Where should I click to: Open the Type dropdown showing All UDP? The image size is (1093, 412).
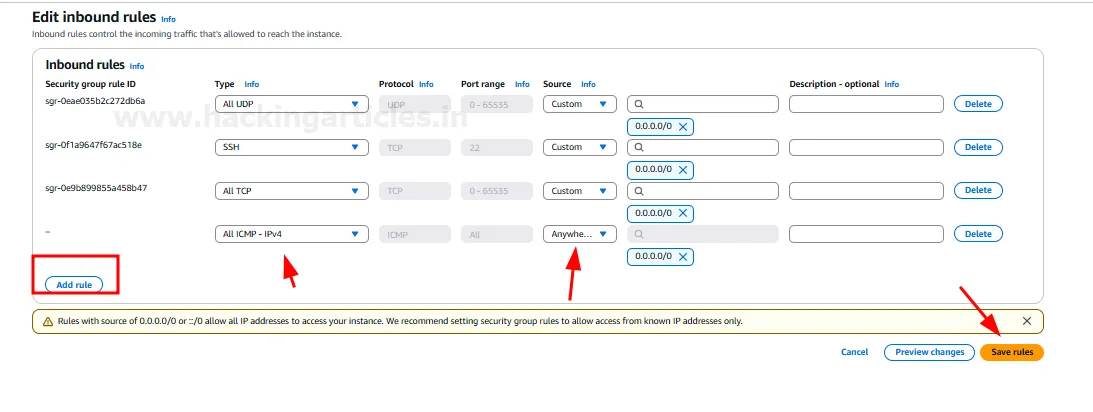click(291, 104)
